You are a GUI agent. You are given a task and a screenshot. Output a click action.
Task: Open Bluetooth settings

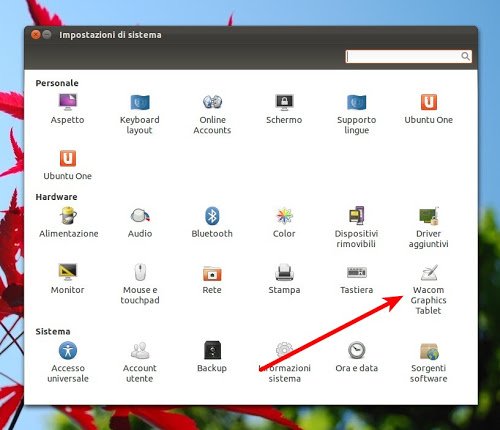click(x=212, y=222)
